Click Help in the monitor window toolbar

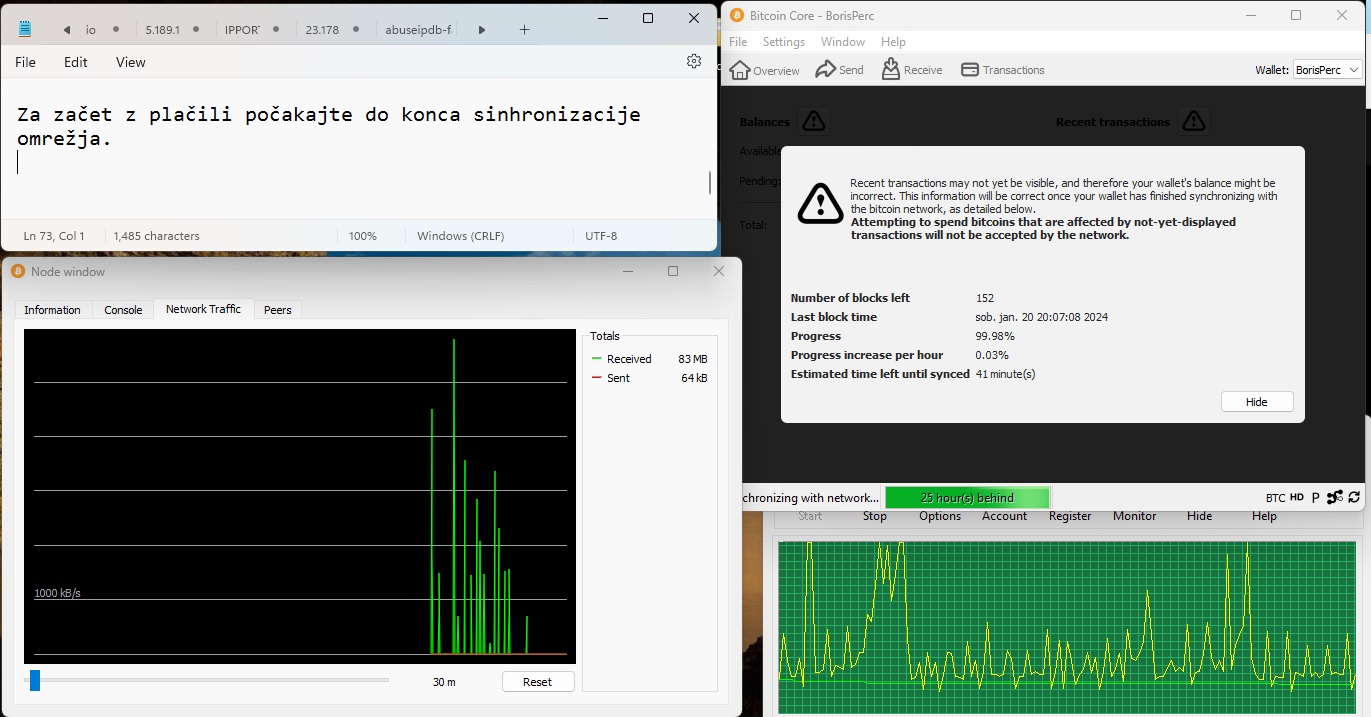[1265, 516]
